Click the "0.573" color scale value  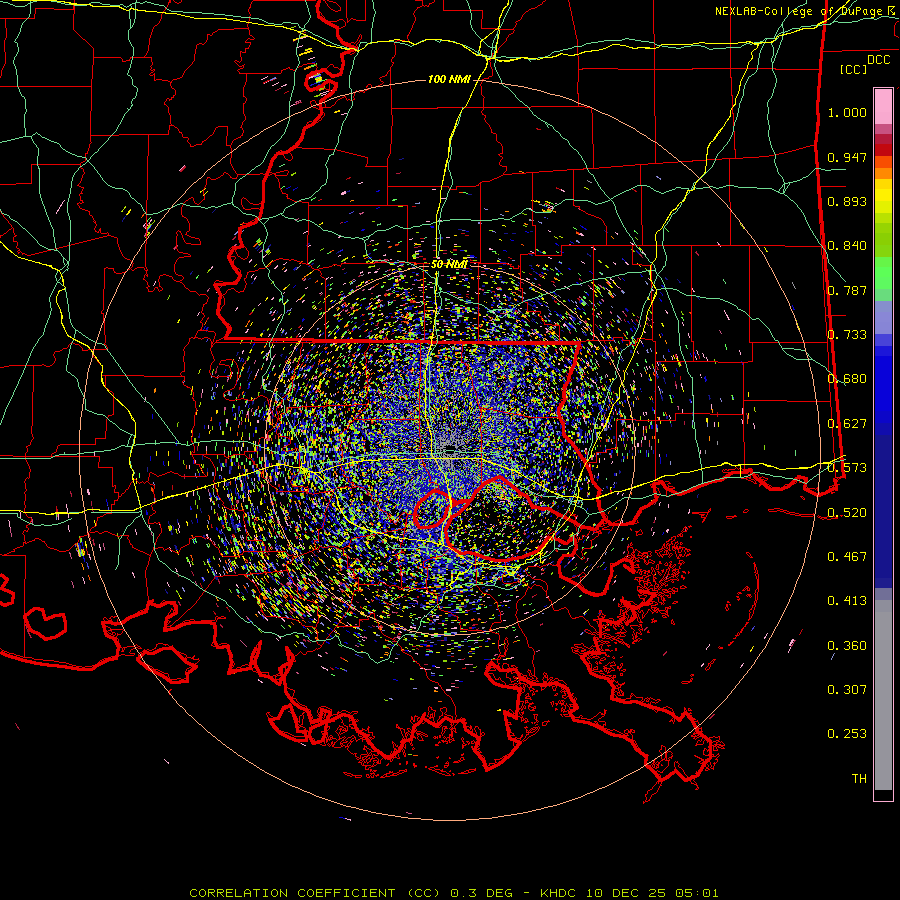click(847, 468)
